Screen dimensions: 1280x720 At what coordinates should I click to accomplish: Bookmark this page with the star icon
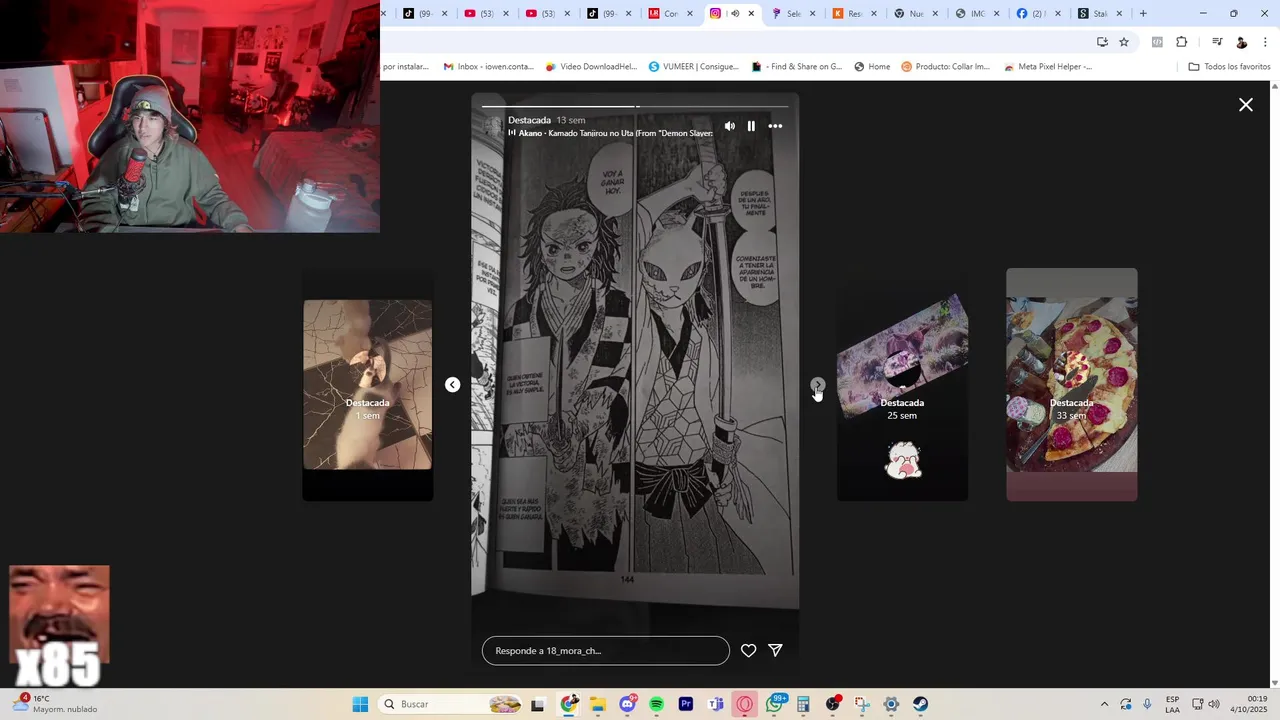[x=1124, y=42]
